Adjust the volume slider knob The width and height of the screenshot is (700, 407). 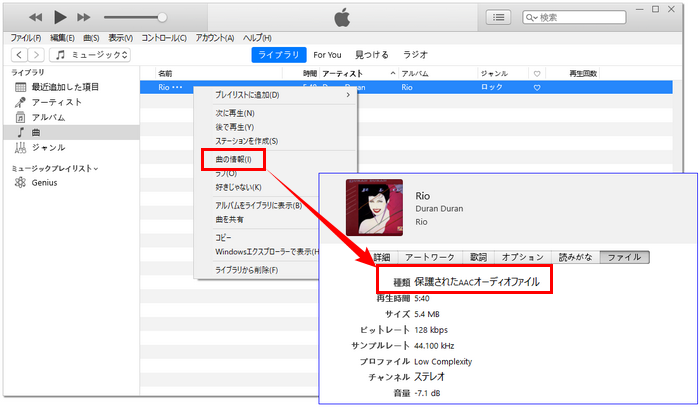point(162,17)
